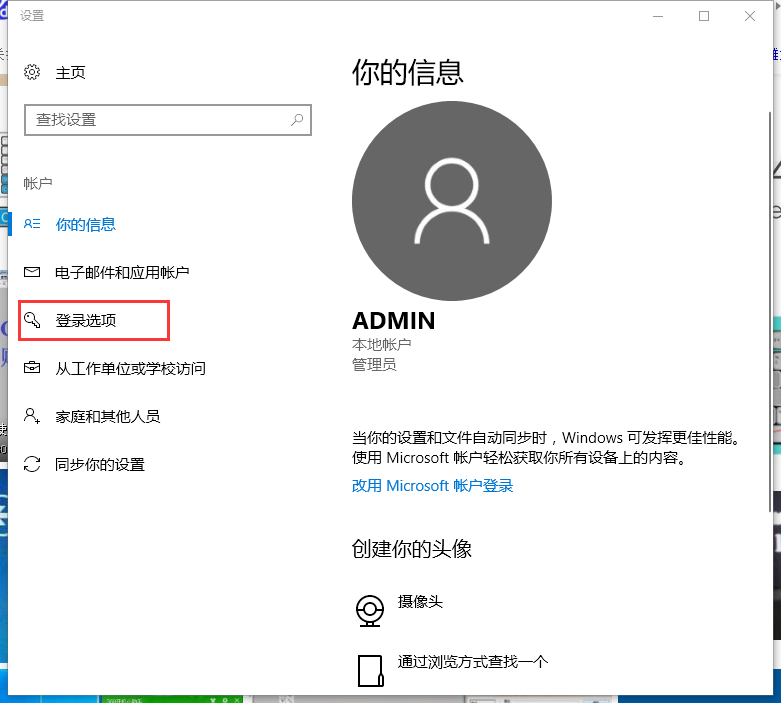Click the webcam icon next to 摄像头
Screen dimensions: 781x703
(370, 609)
